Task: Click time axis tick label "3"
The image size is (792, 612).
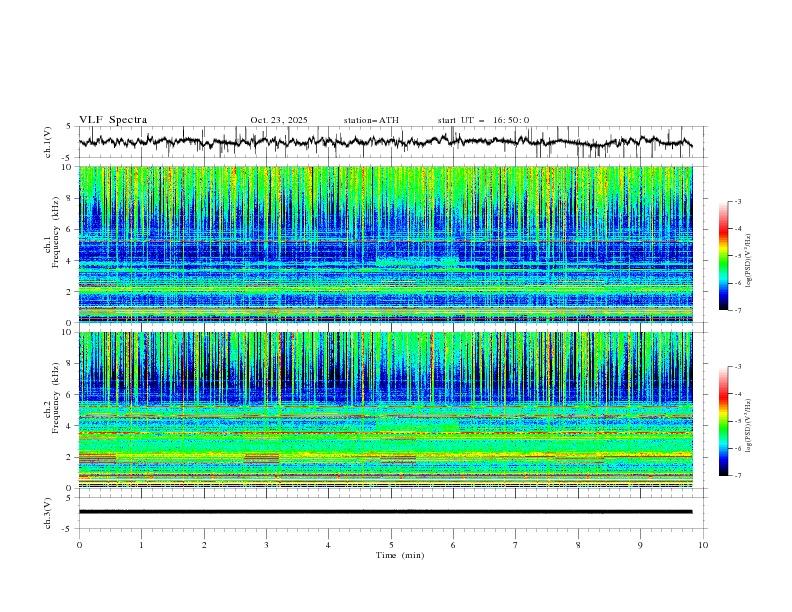Action: pos(266,545)
